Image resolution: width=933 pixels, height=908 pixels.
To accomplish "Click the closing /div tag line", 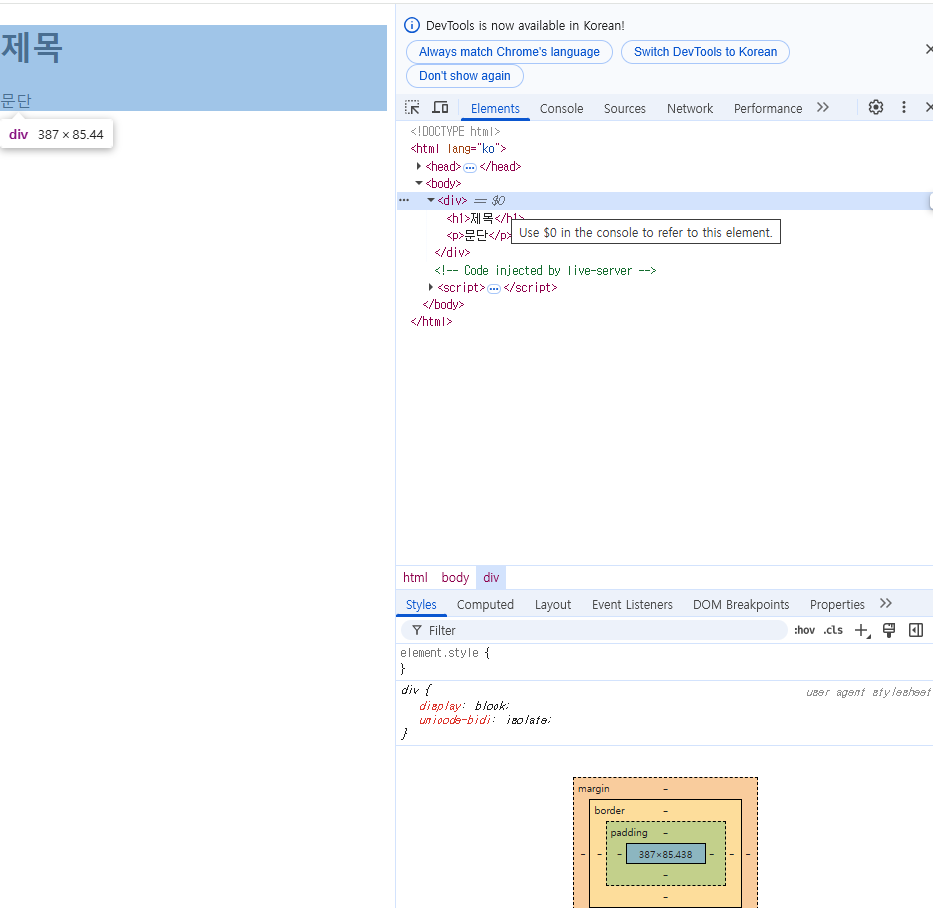I will coord(452,253).
